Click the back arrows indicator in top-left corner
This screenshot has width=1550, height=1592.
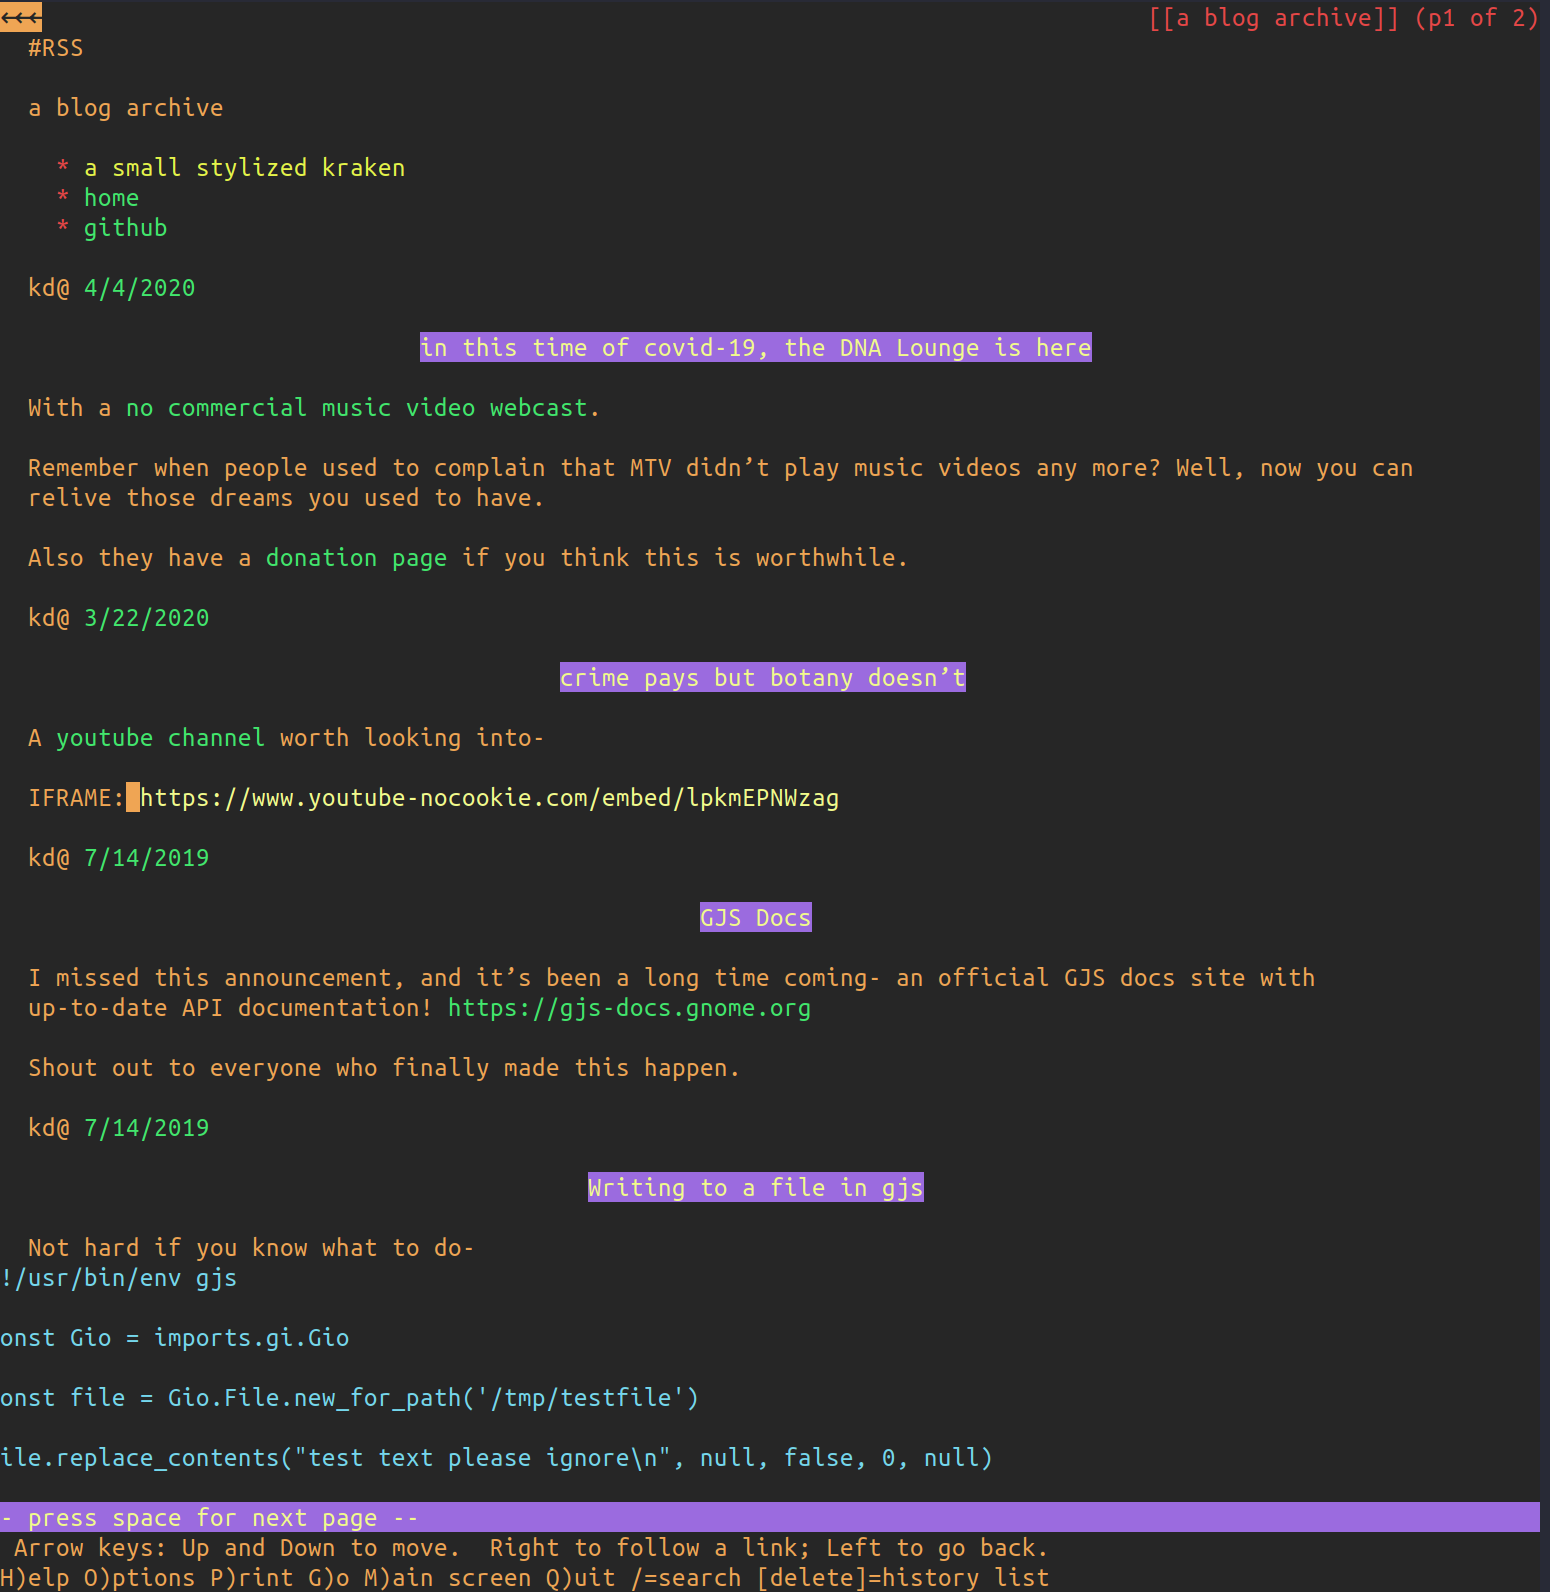coord(20,17)
